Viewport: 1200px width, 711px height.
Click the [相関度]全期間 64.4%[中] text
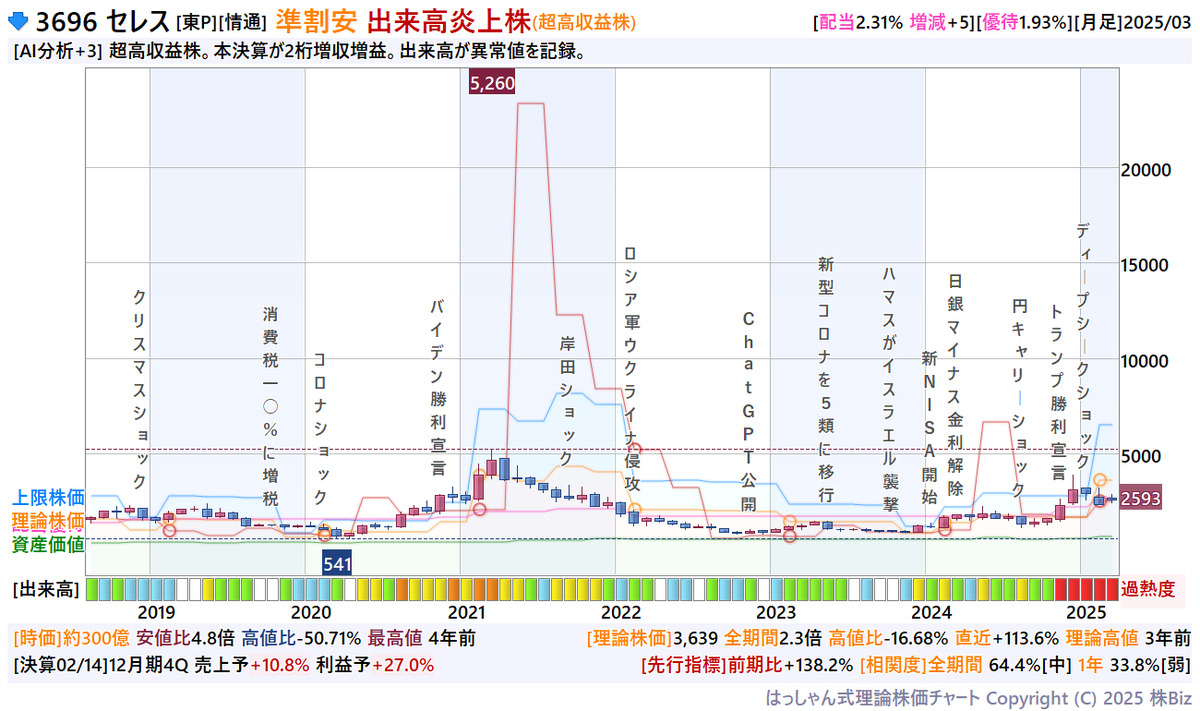pos(965,664)
